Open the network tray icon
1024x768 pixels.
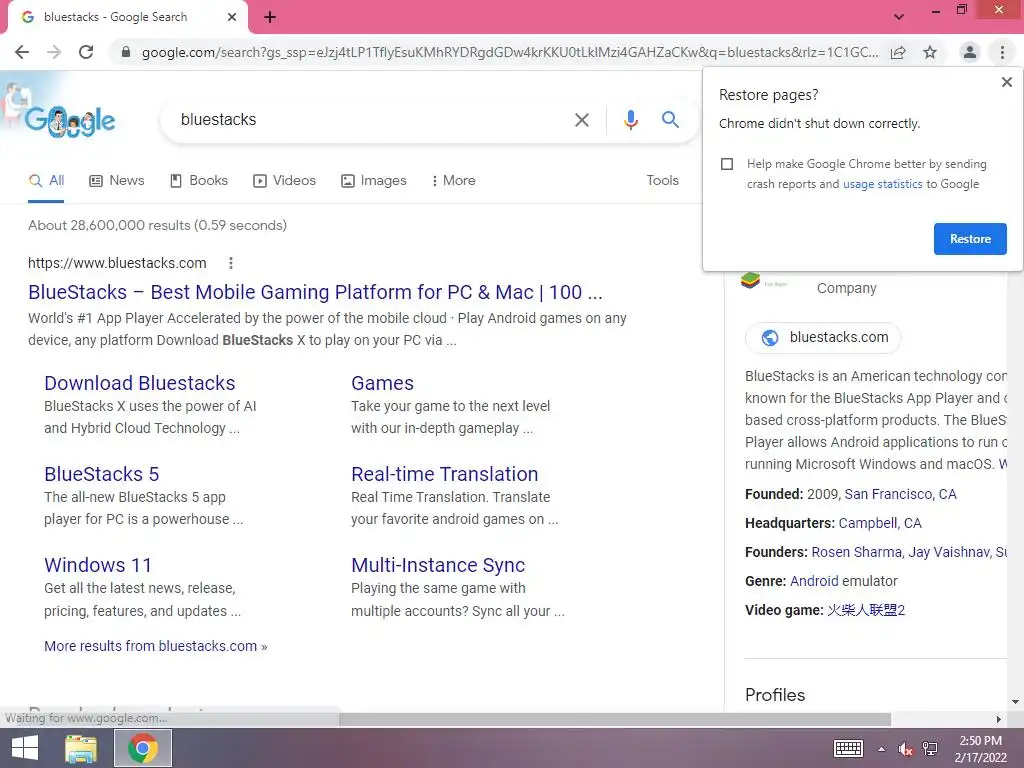(x=930, y=749)
